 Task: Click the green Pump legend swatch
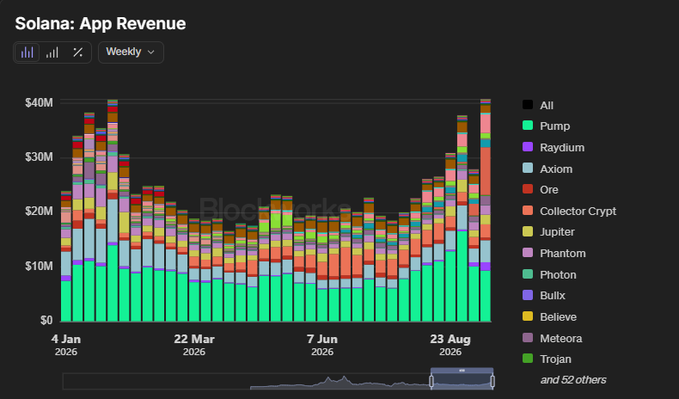[527, 126]
